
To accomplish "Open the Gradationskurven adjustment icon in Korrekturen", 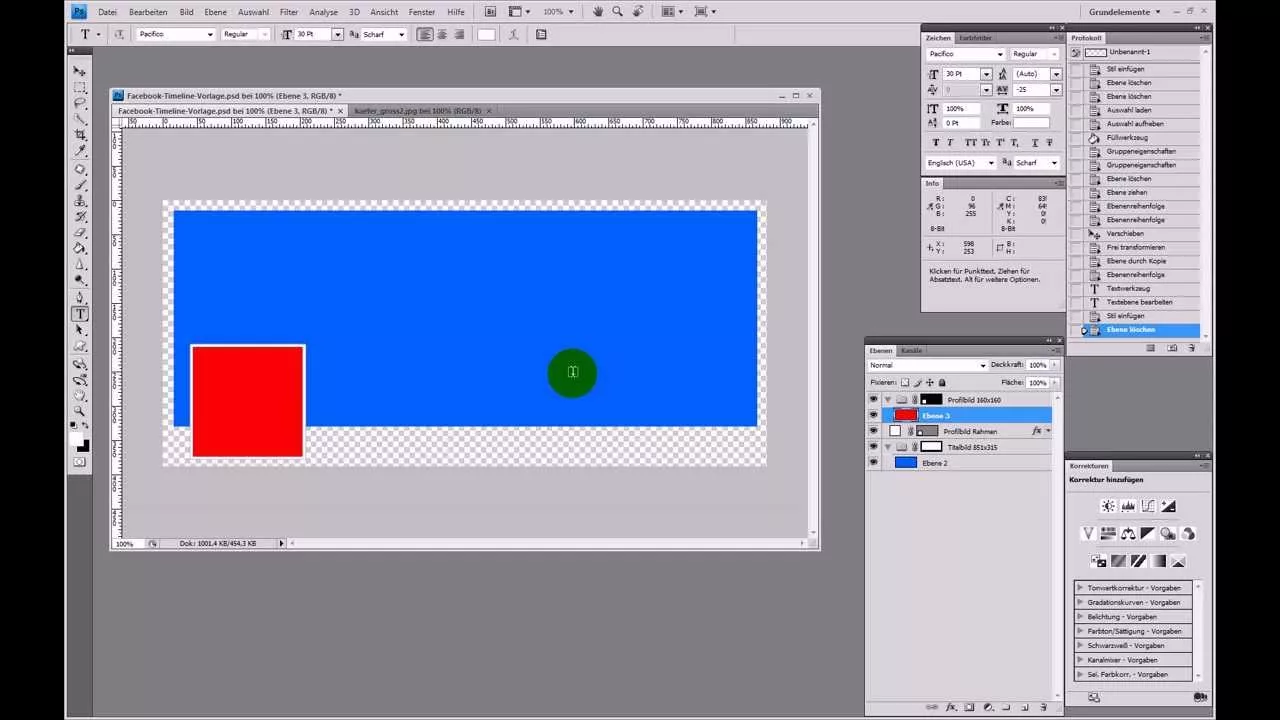I will [1148, 505].
